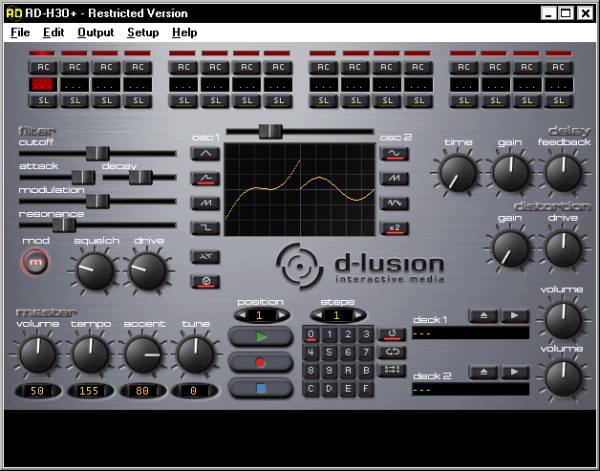Click the accent value display showing 80
The height and width of the screenshot is (471, 600).
(143, 391)
